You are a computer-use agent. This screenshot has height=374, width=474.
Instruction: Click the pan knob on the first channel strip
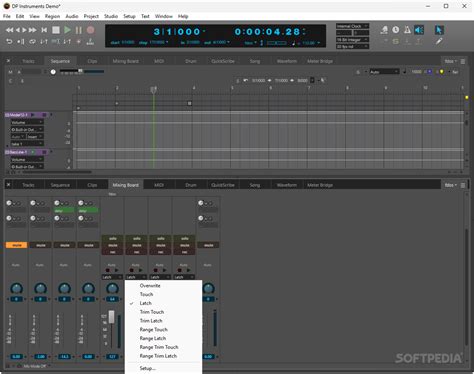point(16,288)
